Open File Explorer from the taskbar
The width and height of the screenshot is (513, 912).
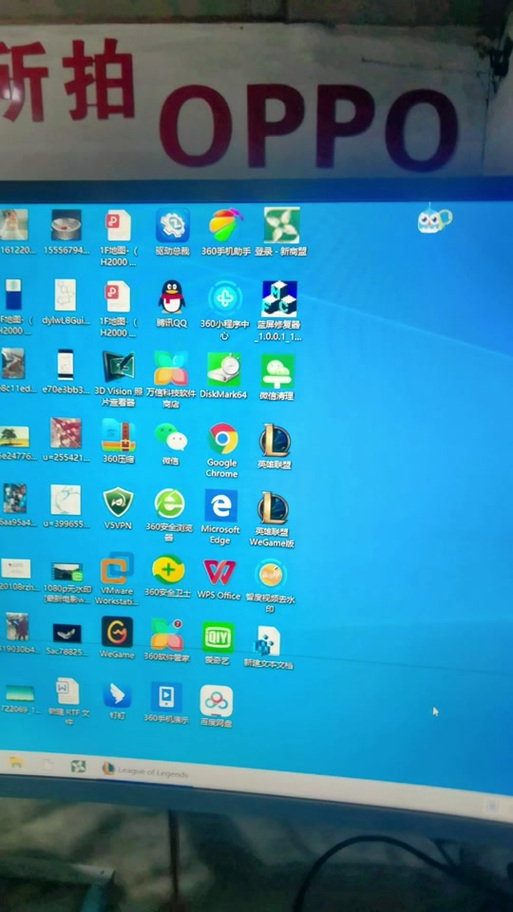pyautogui.click(x=16, y=763)
